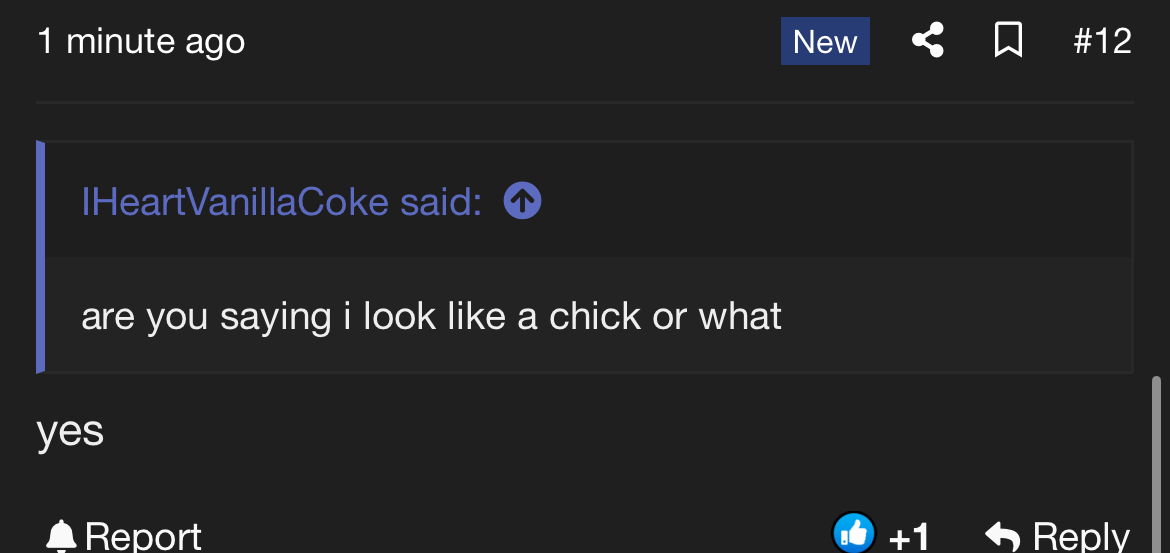The image size is (1170, 553).
Task: Open the '1 minute ago' timestamp link
Action: pos(141,41)
